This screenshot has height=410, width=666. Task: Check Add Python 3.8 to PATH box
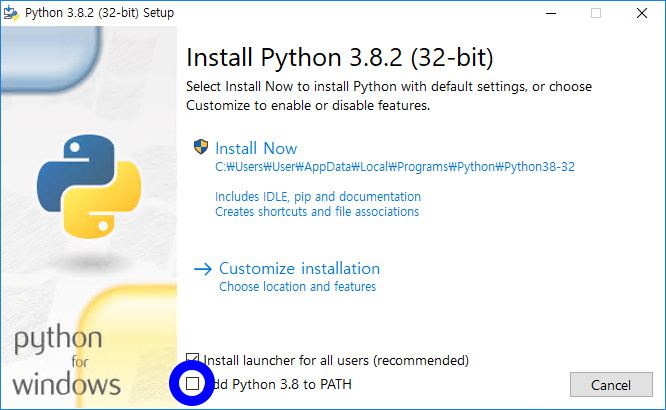click(x=192, y=384)
